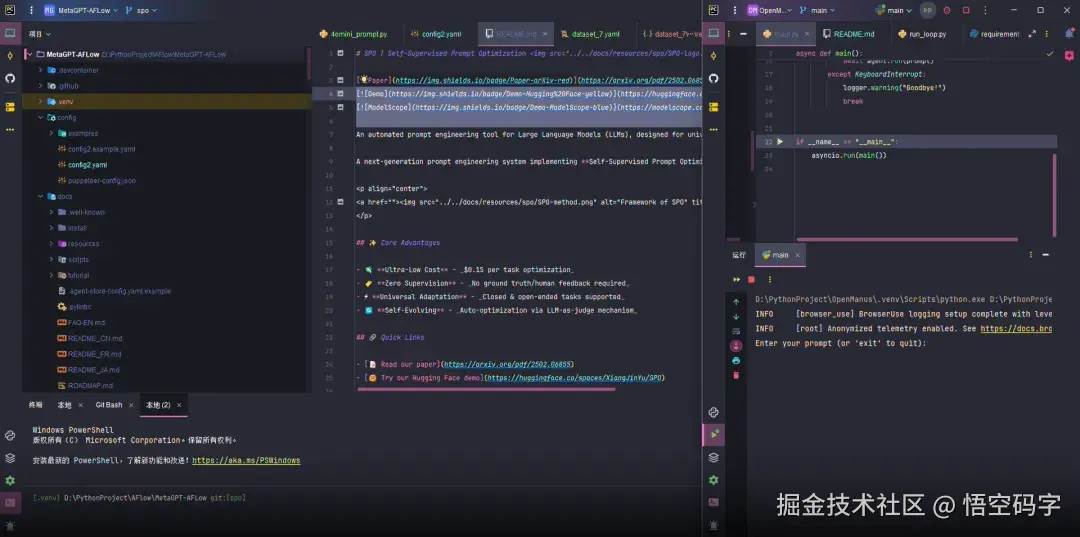Image resolution: width=1080 pixels, height=537 pixels.
Task: Click the vertical scrollbar in OpenManus editor
Action: (1055, 196)
